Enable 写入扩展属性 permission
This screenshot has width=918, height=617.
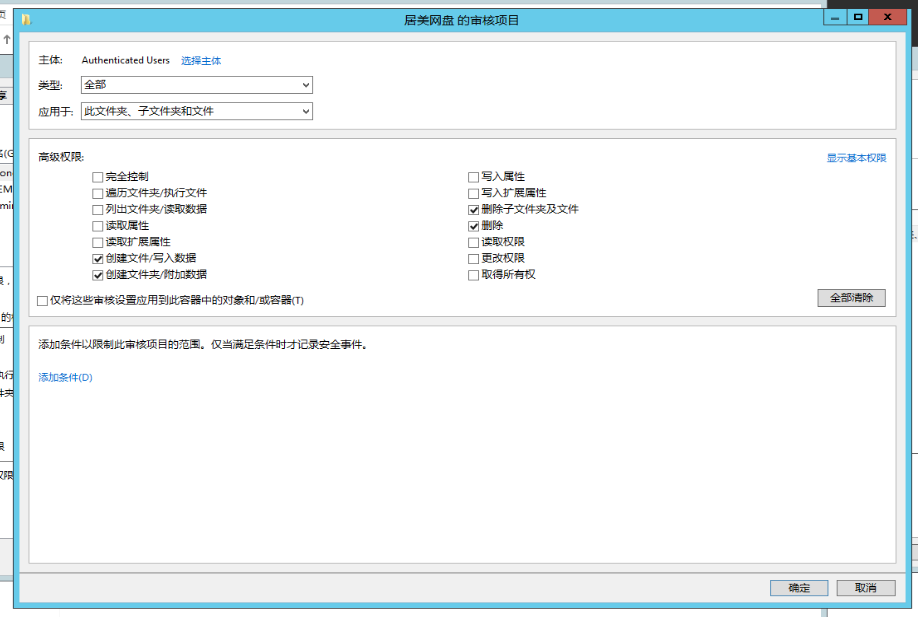[x=474, y=193]
